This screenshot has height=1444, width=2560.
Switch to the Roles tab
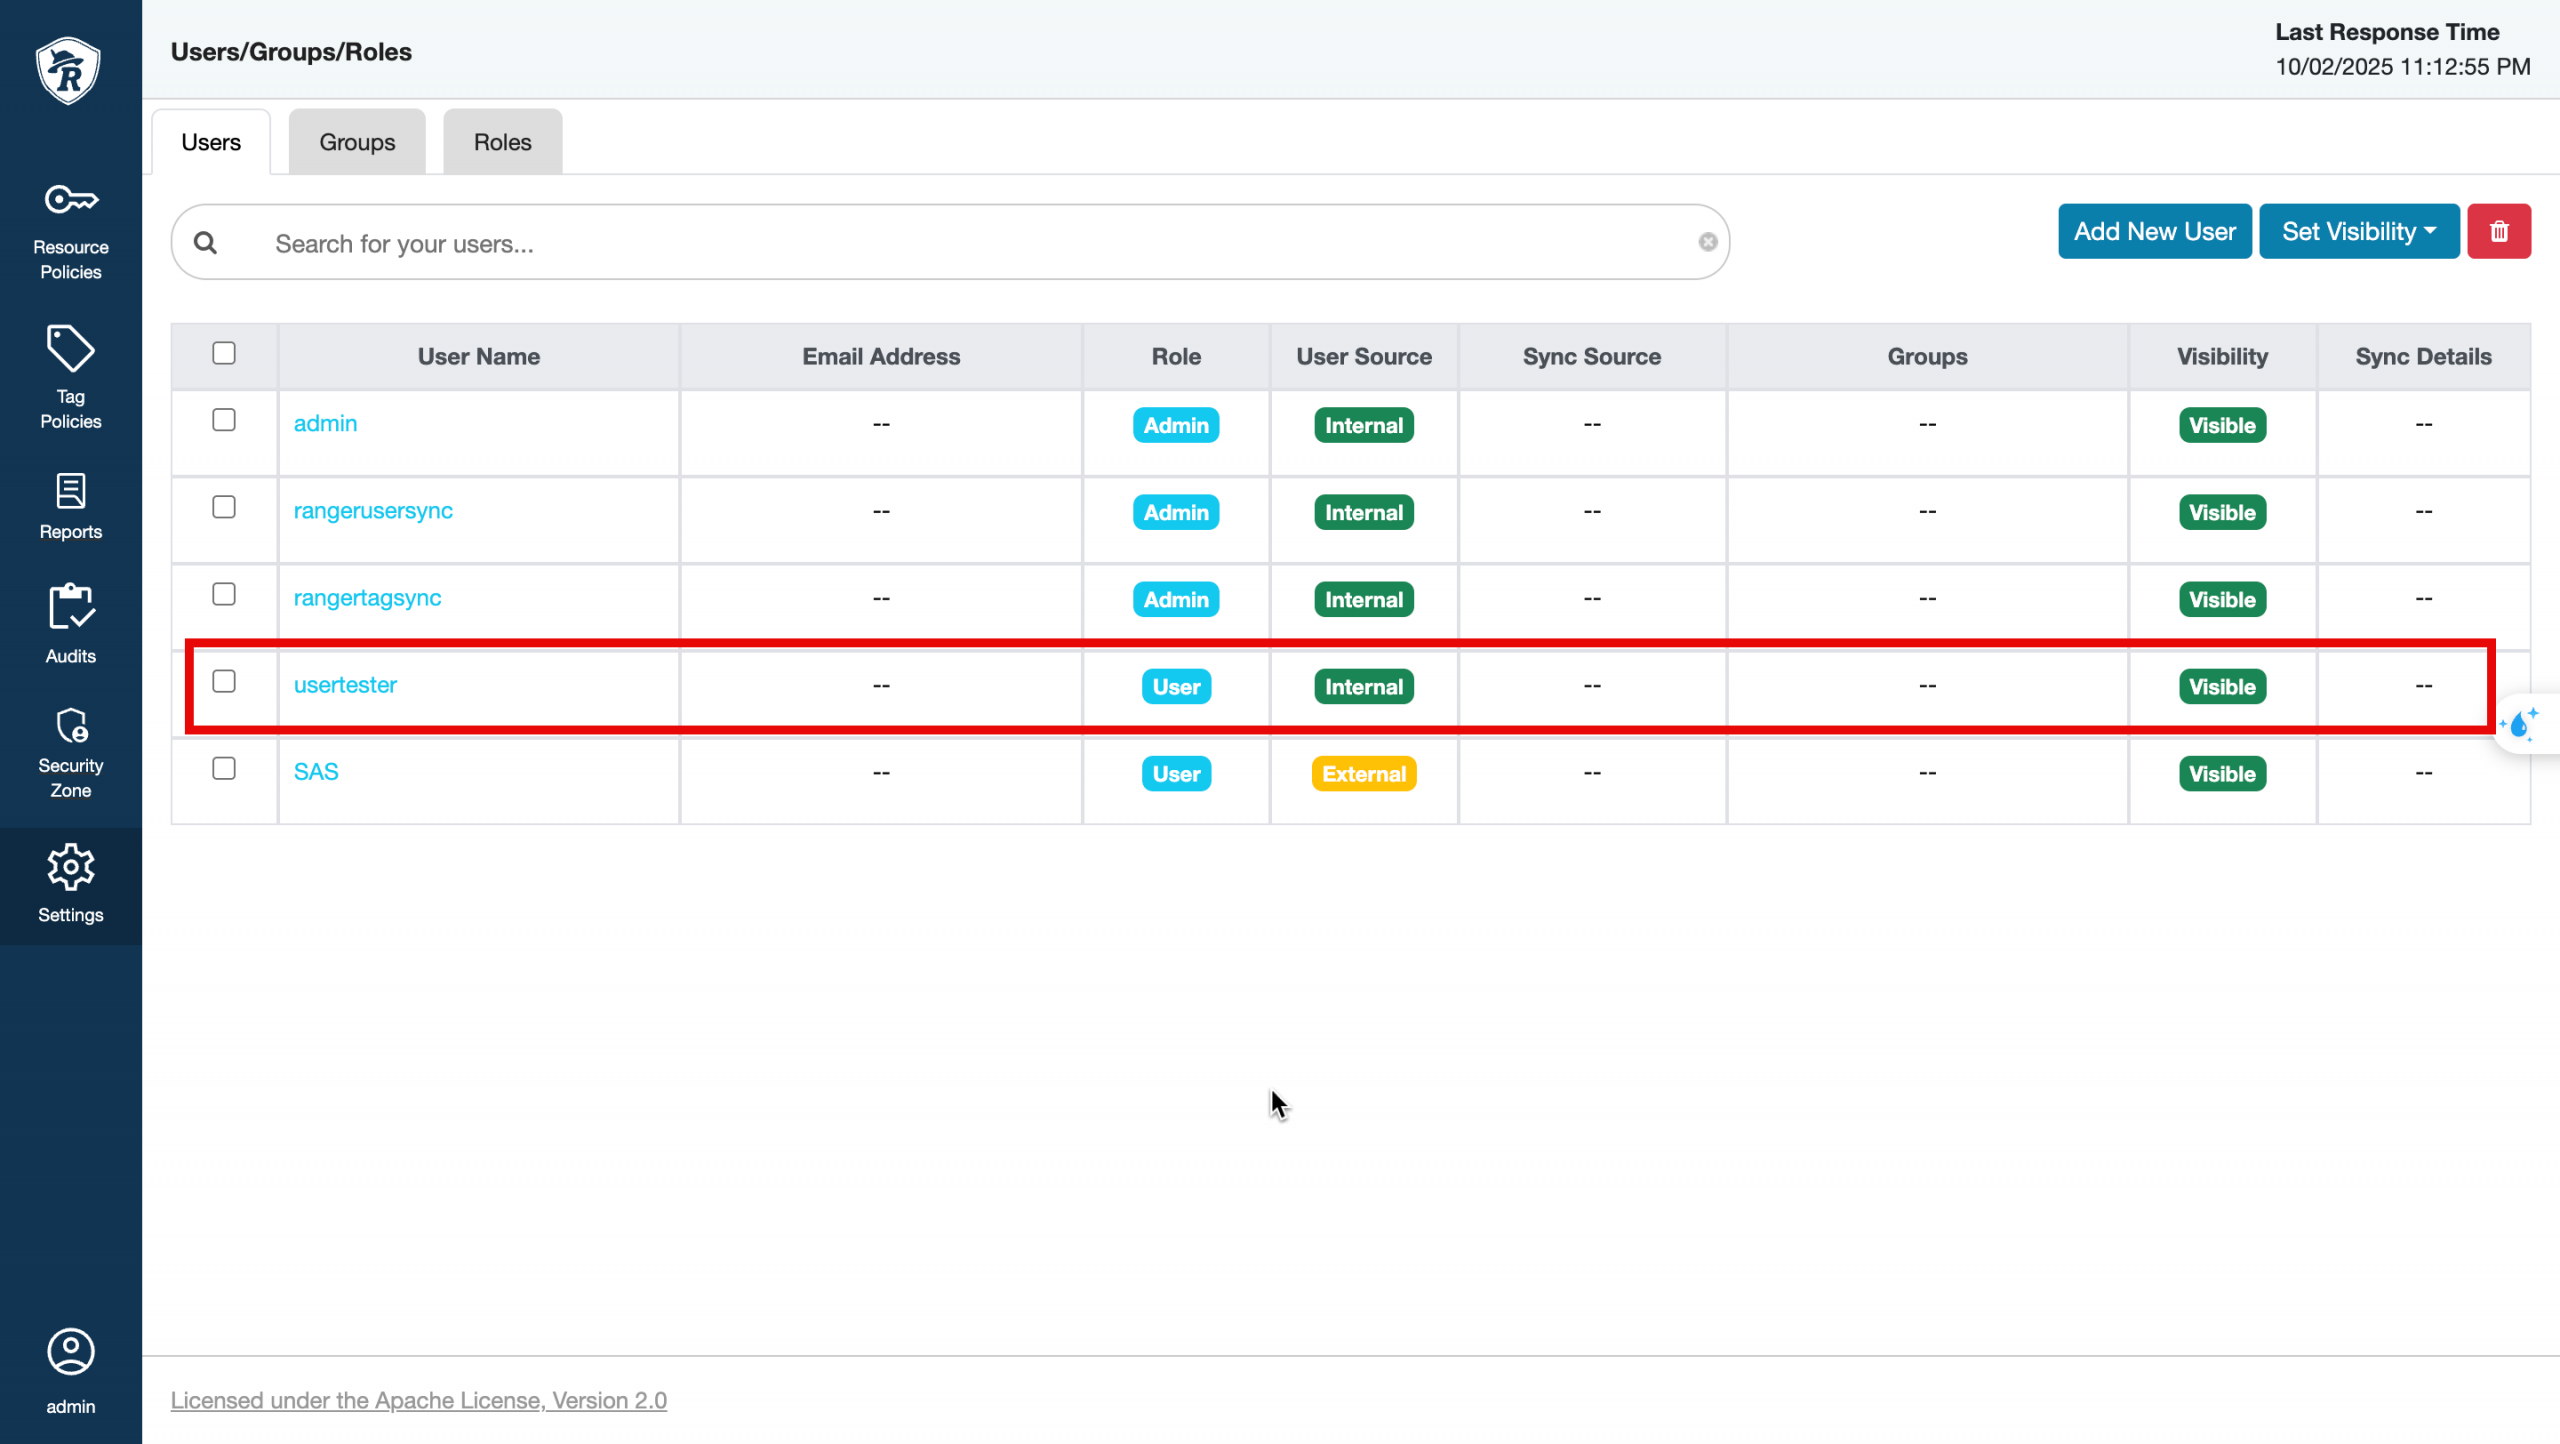pyautogui.click(x=502, y=142)
